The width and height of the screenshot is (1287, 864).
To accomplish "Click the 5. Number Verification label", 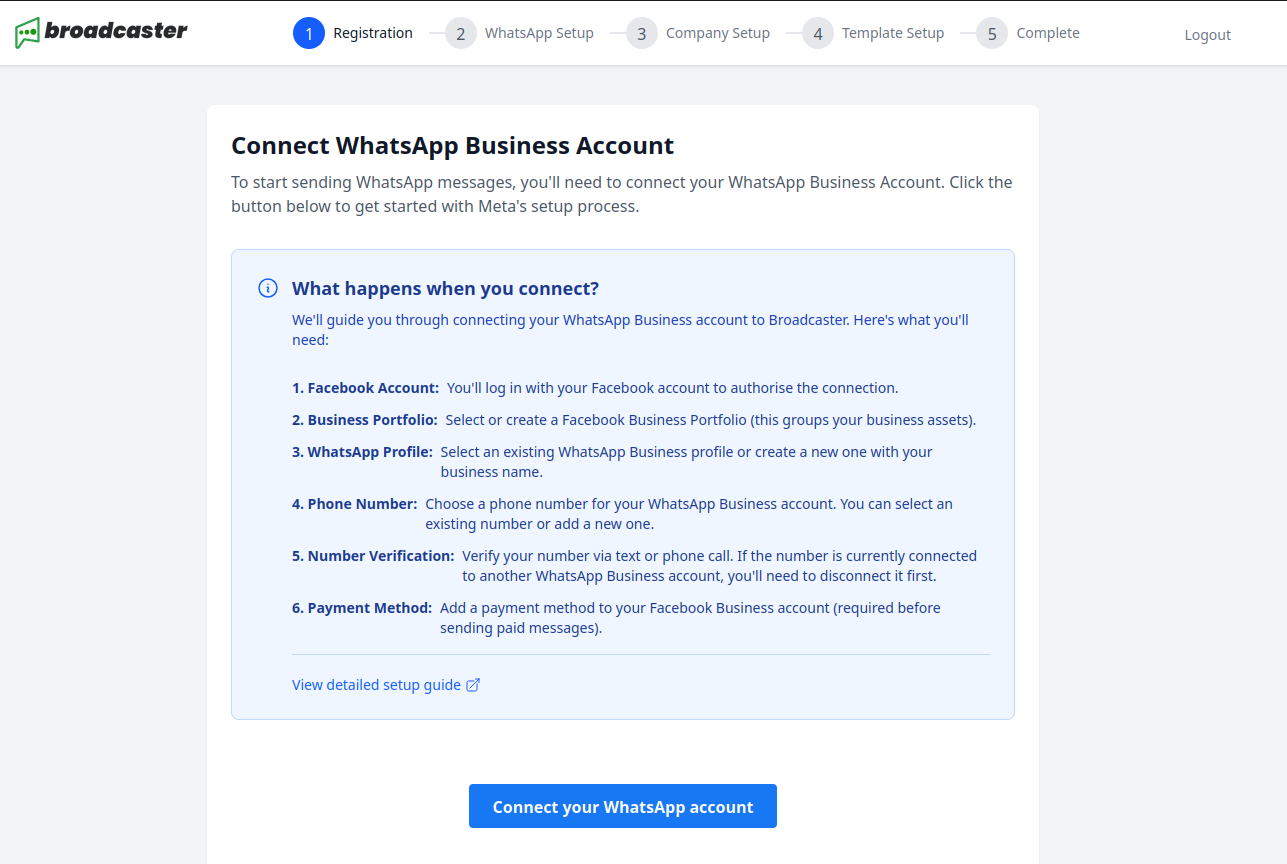I will [373, 556].
